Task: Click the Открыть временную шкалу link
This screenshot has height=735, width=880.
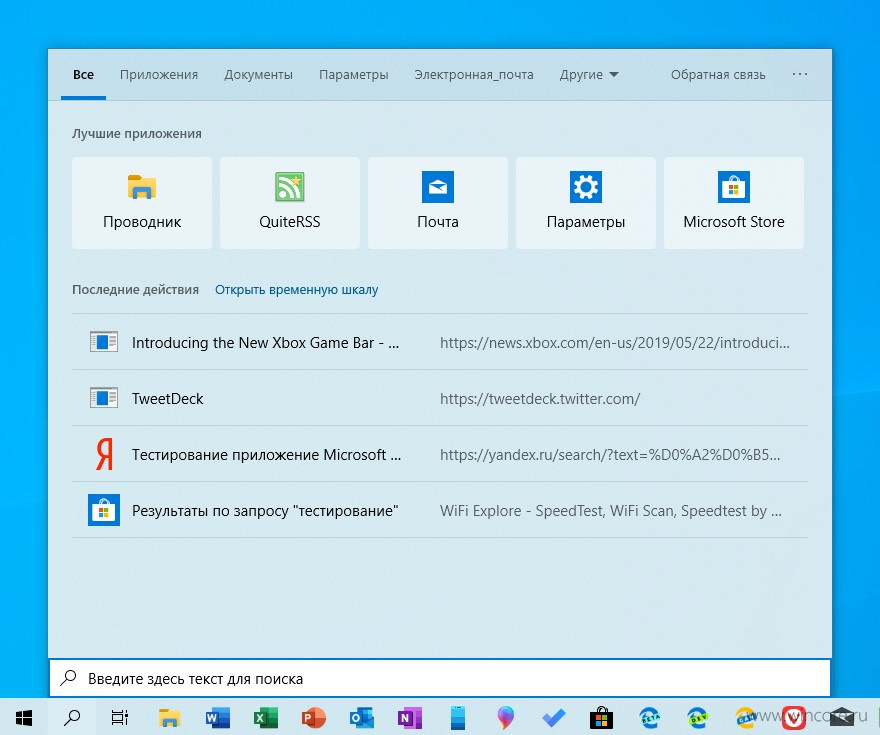Action: pos(296,290)
